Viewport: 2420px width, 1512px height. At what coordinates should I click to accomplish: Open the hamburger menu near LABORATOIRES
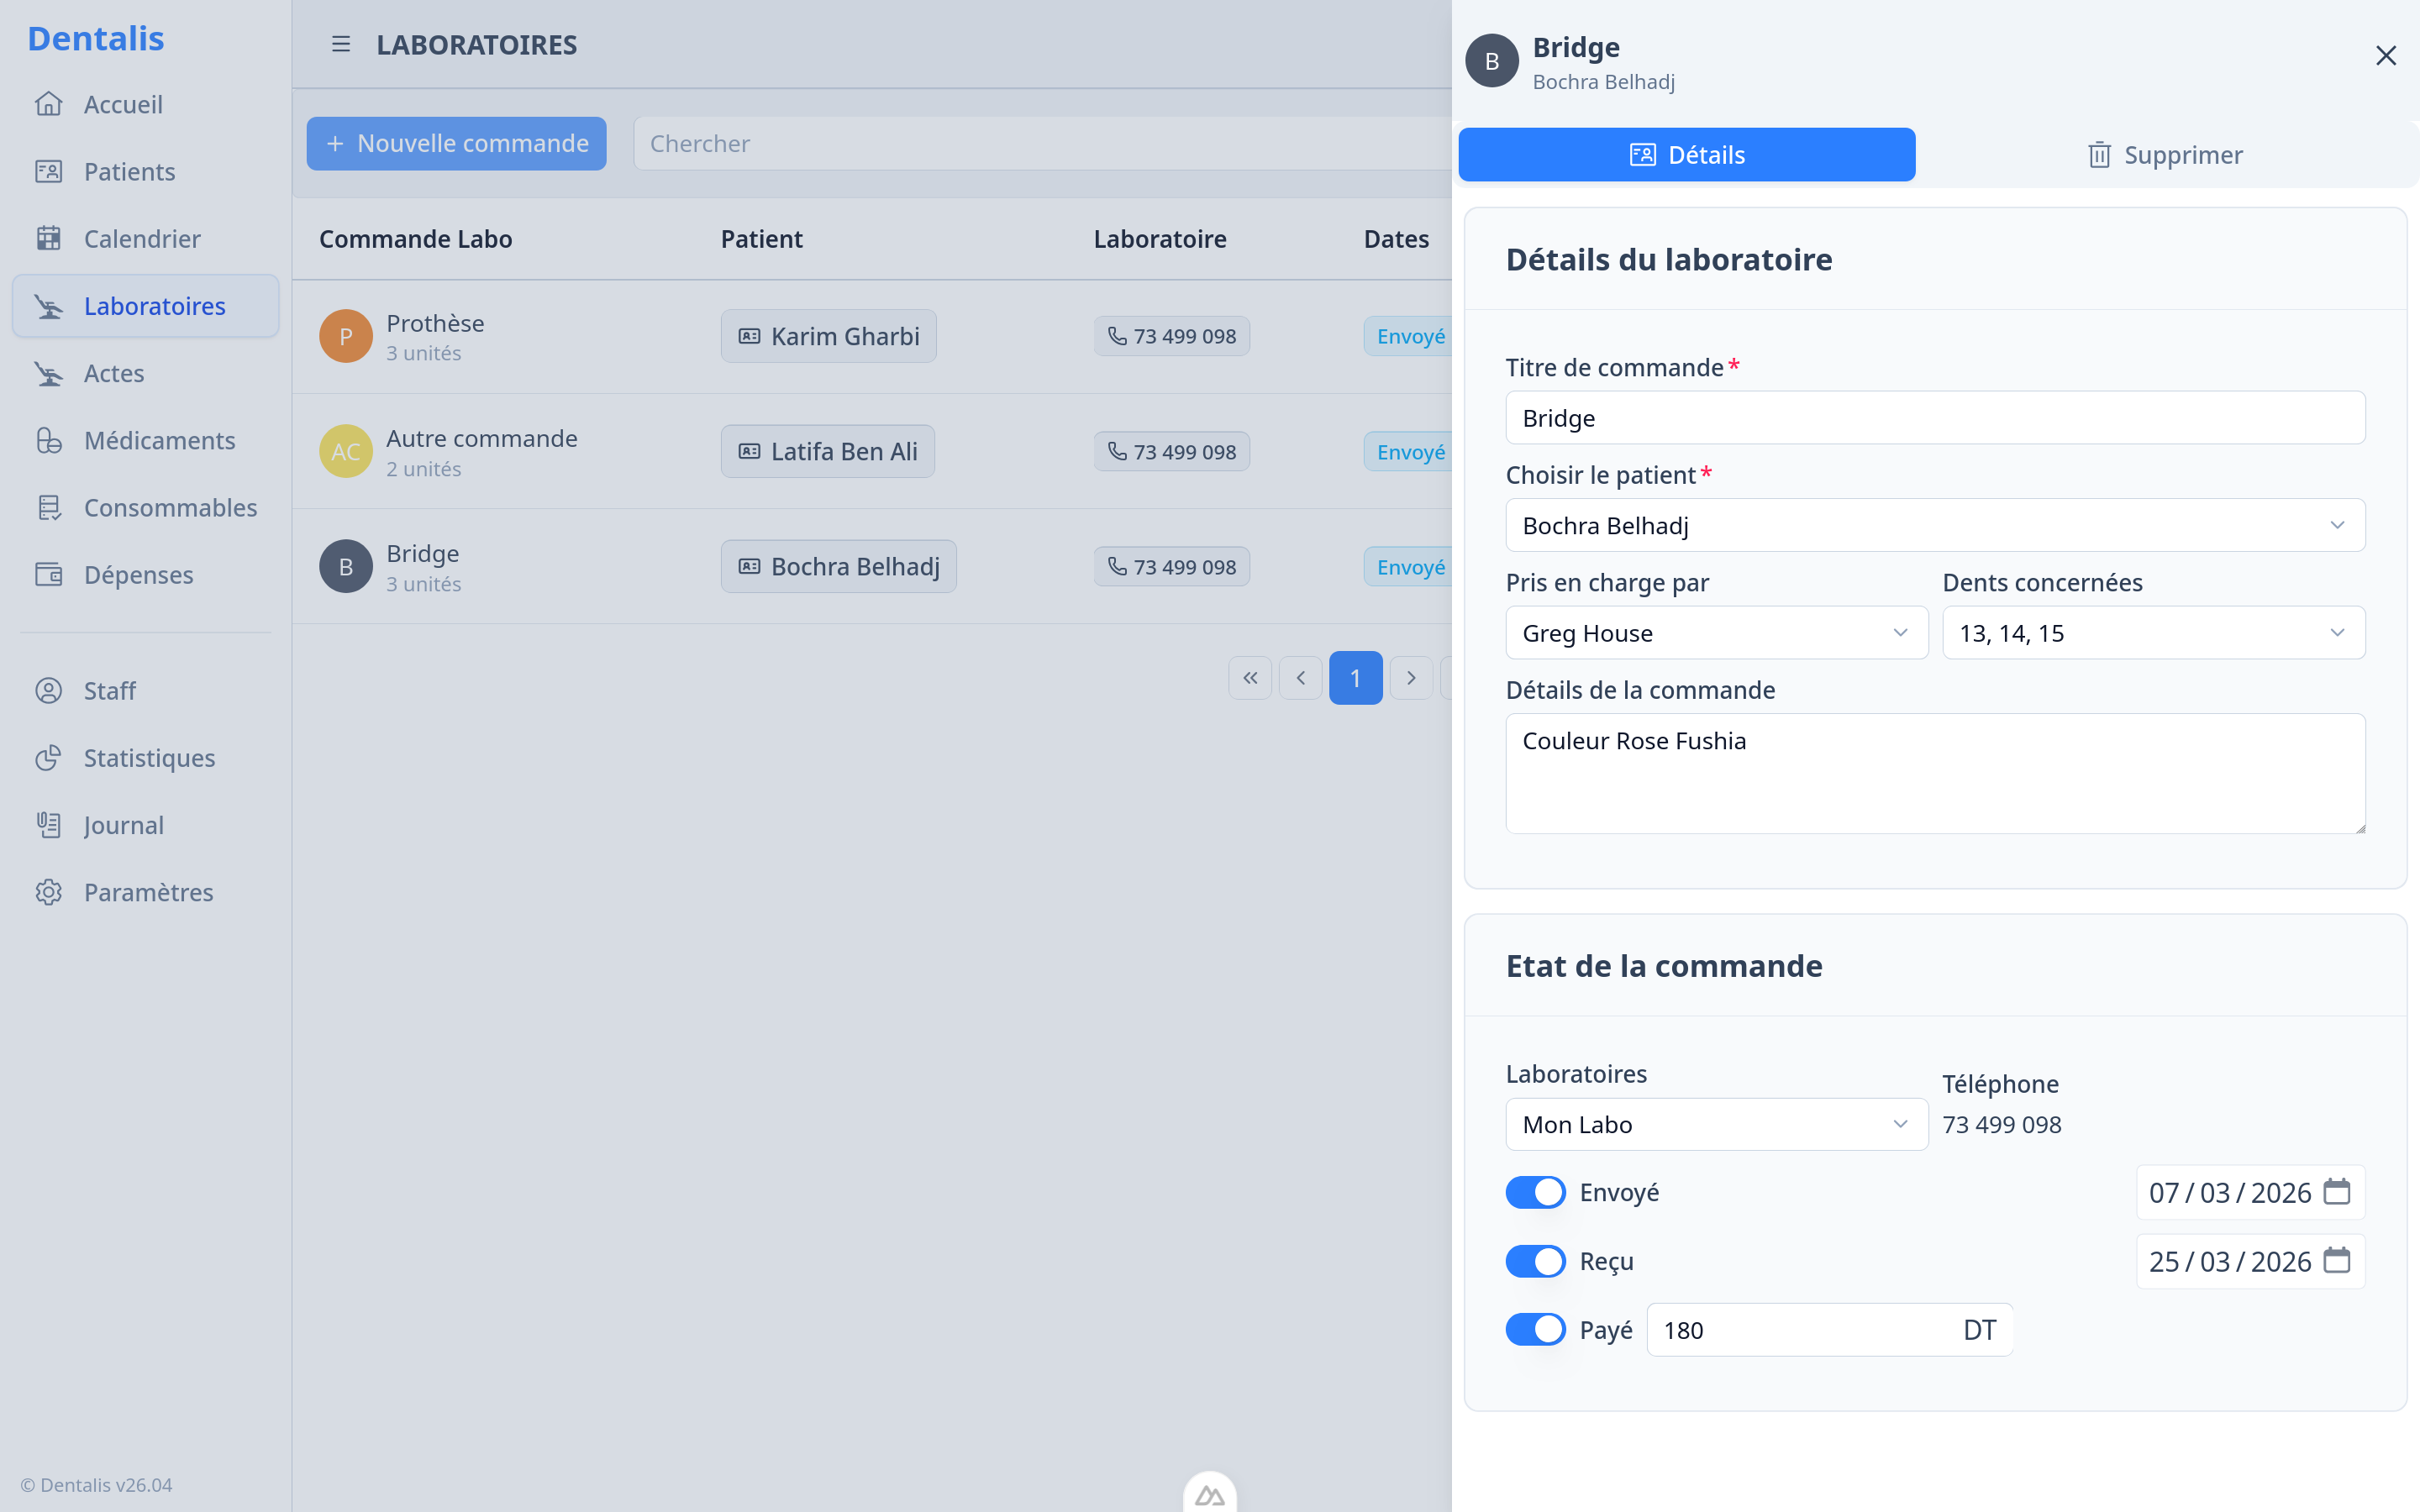coord(341,44)
